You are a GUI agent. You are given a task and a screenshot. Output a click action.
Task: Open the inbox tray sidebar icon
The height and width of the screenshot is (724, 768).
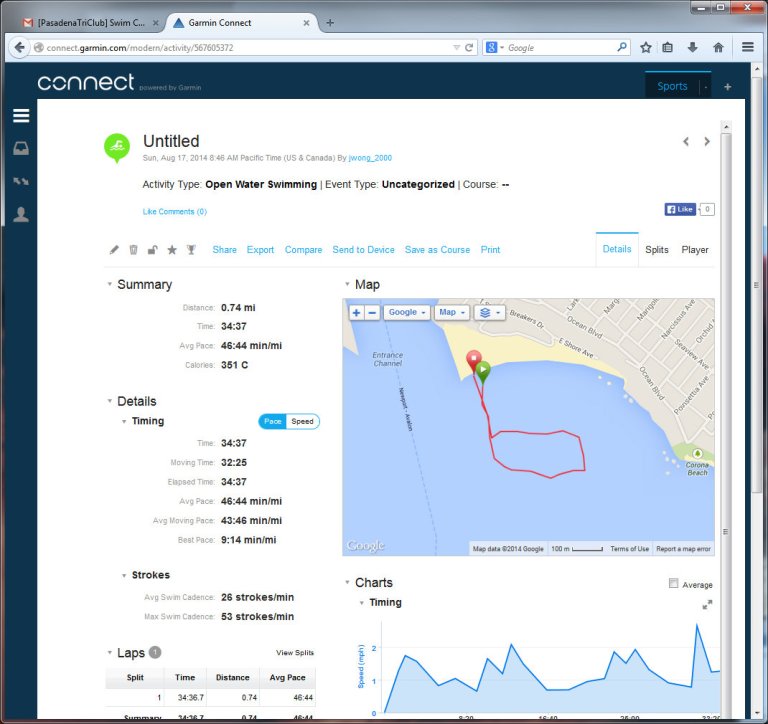coord(21,148)
